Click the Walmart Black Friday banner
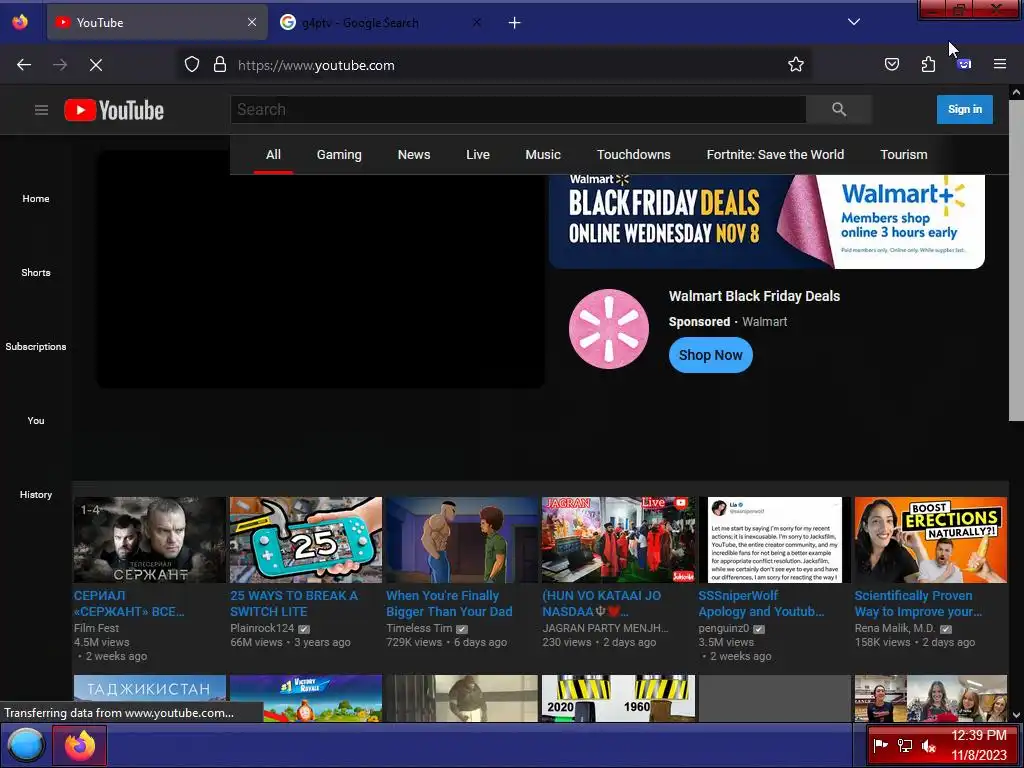1024x768 pixels. [767, 221]
